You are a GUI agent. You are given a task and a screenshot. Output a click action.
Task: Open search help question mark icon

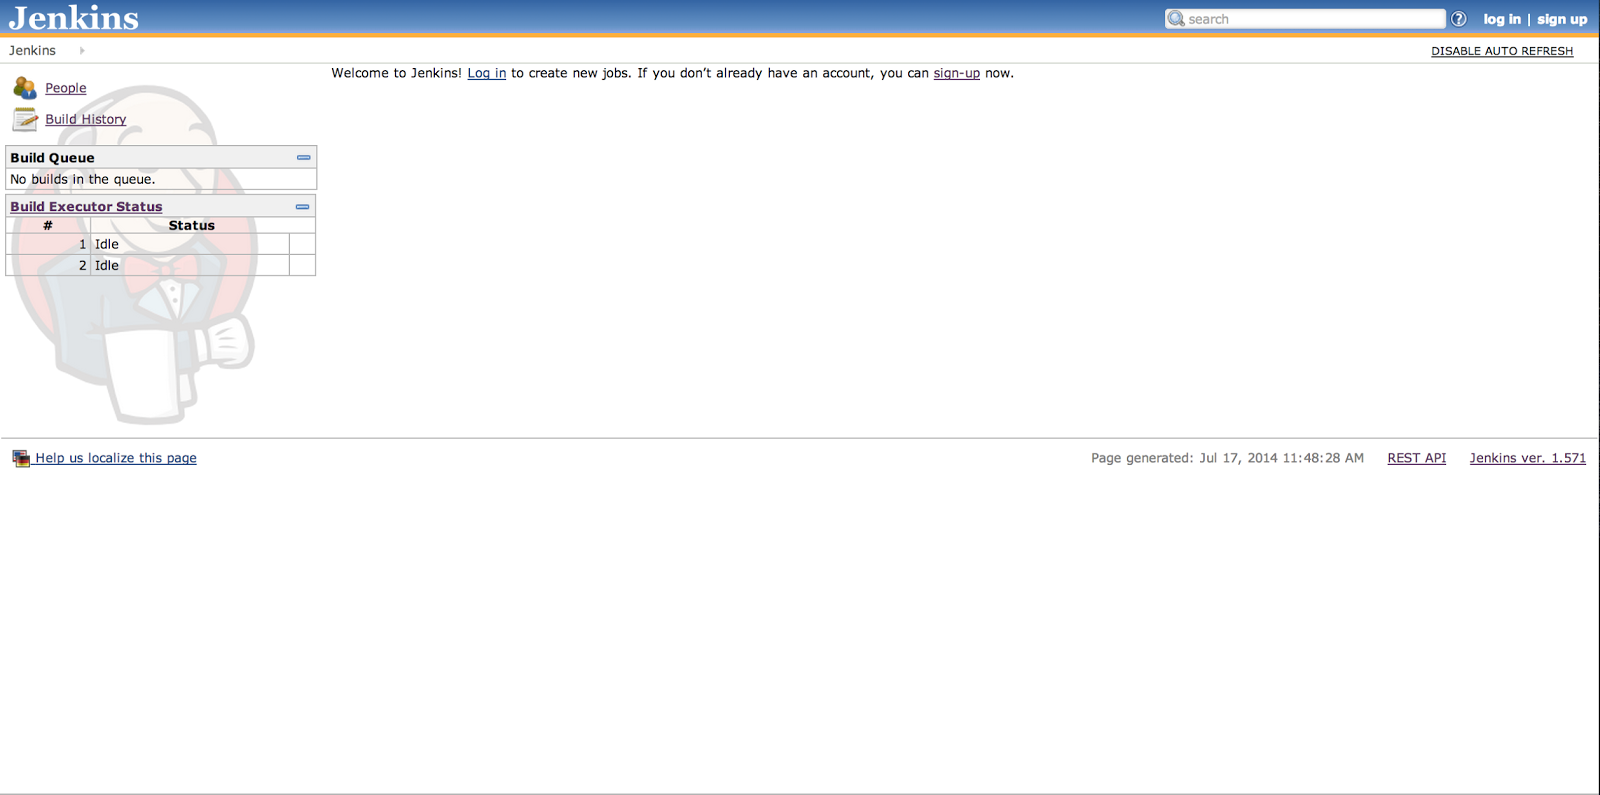pos(1459,19)
